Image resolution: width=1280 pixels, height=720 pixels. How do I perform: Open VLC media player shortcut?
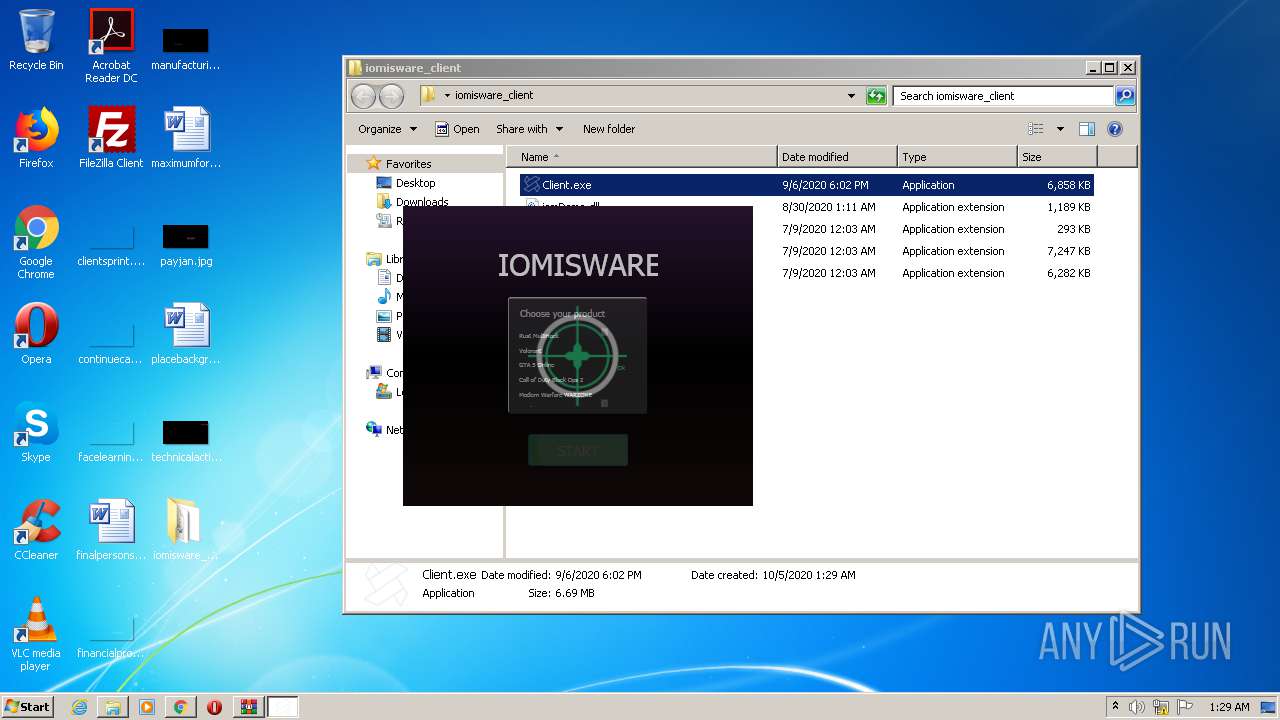(36, 634)
